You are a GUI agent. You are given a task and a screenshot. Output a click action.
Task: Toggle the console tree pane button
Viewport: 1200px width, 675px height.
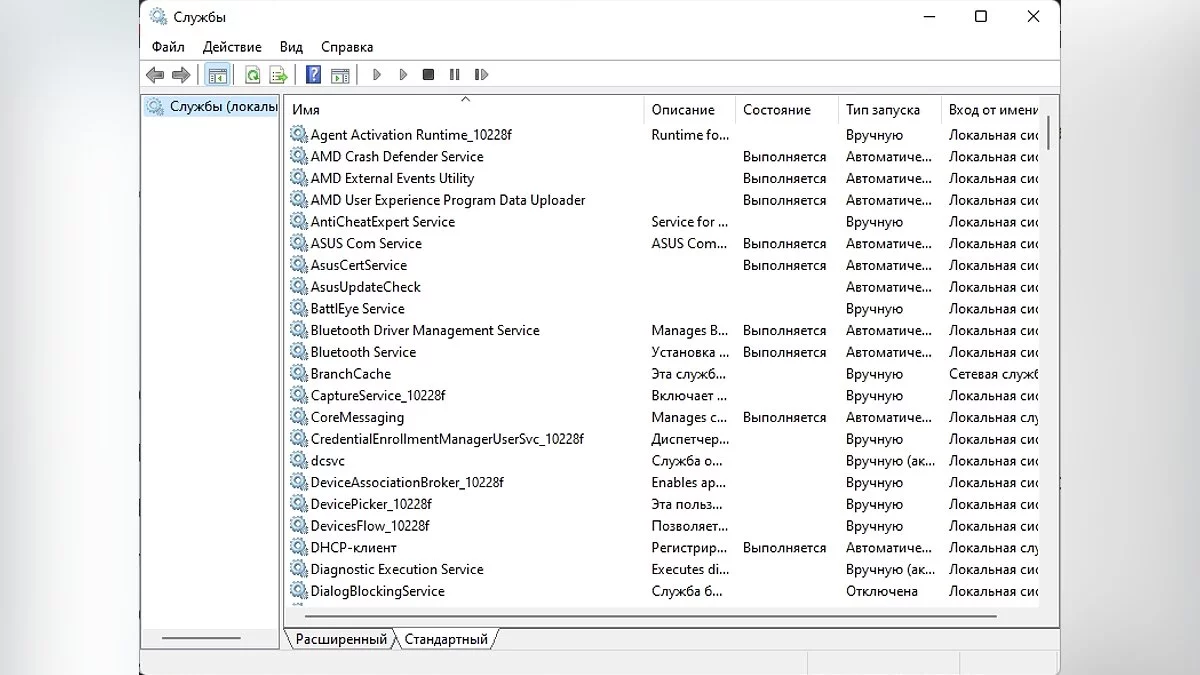(217, 75)
